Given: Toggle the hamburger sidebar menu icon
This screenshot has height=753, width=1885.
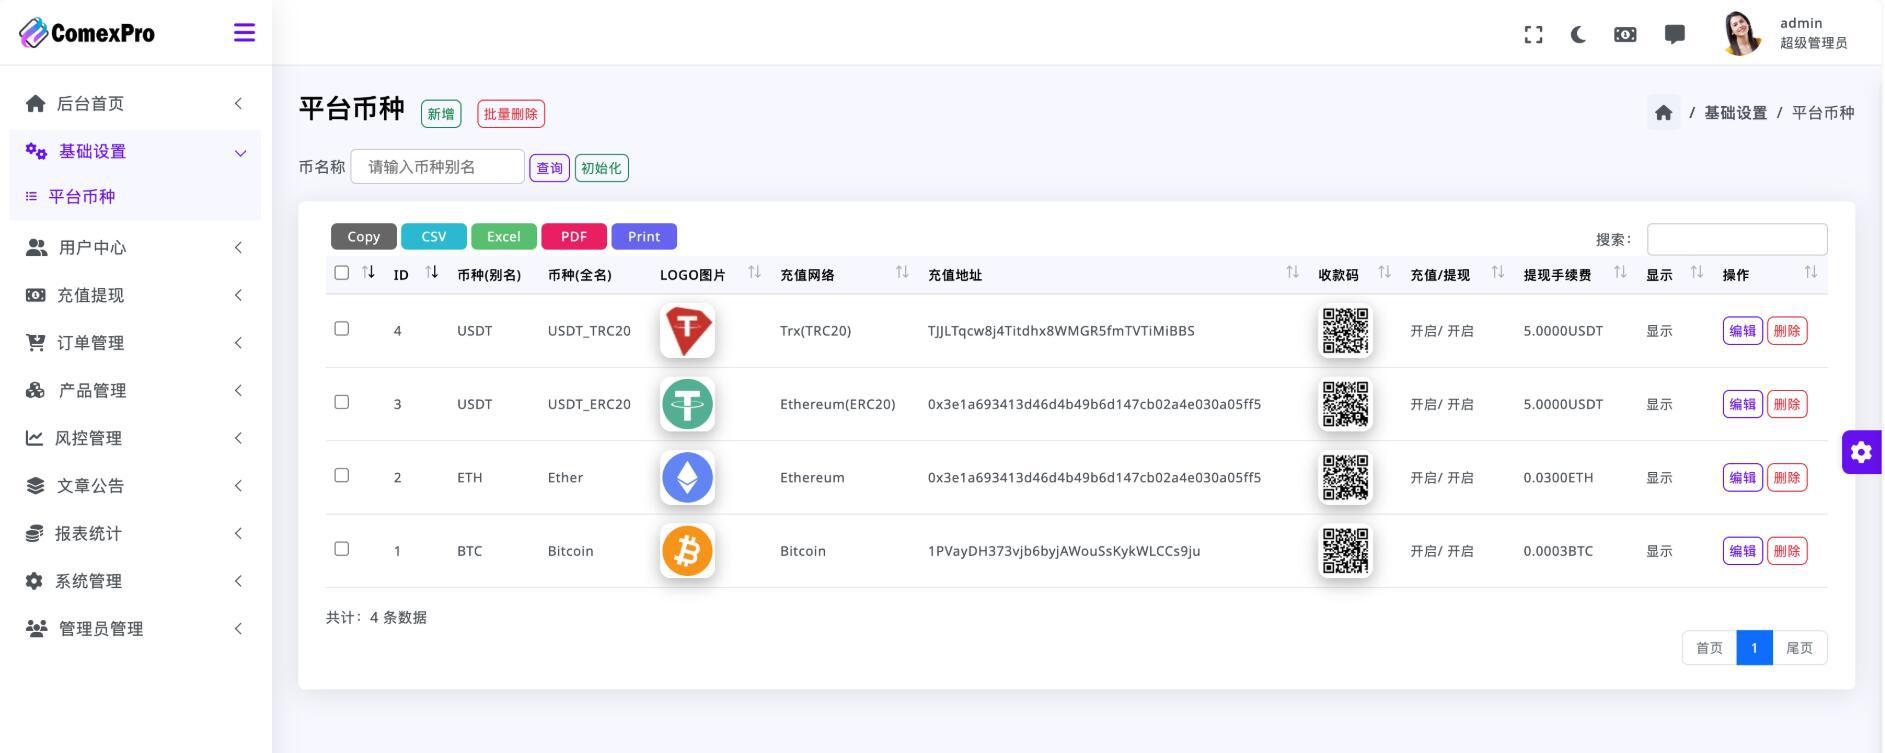Looking at the screenshot, I should point(244,33).
